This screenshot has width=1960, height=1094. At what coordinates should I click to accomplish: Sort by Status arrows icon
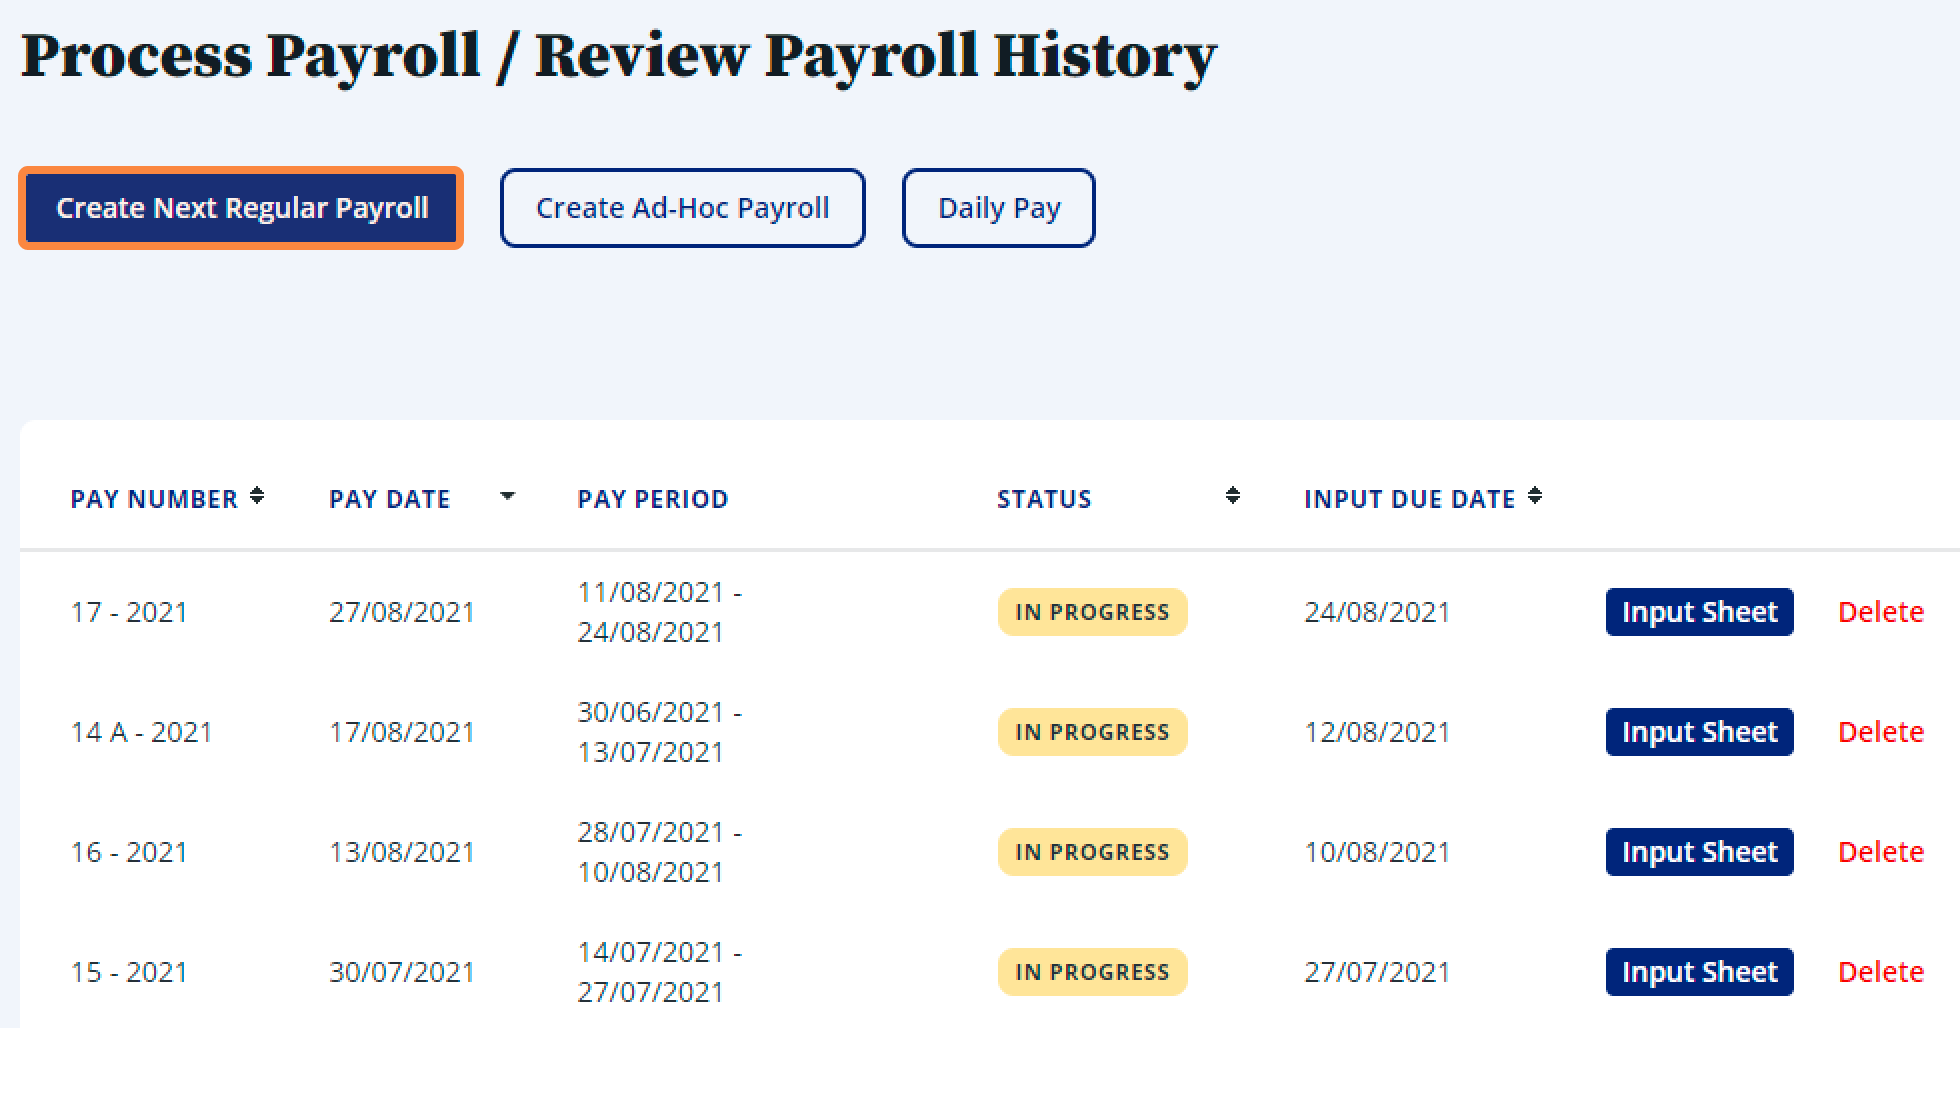click(1233, 496)
